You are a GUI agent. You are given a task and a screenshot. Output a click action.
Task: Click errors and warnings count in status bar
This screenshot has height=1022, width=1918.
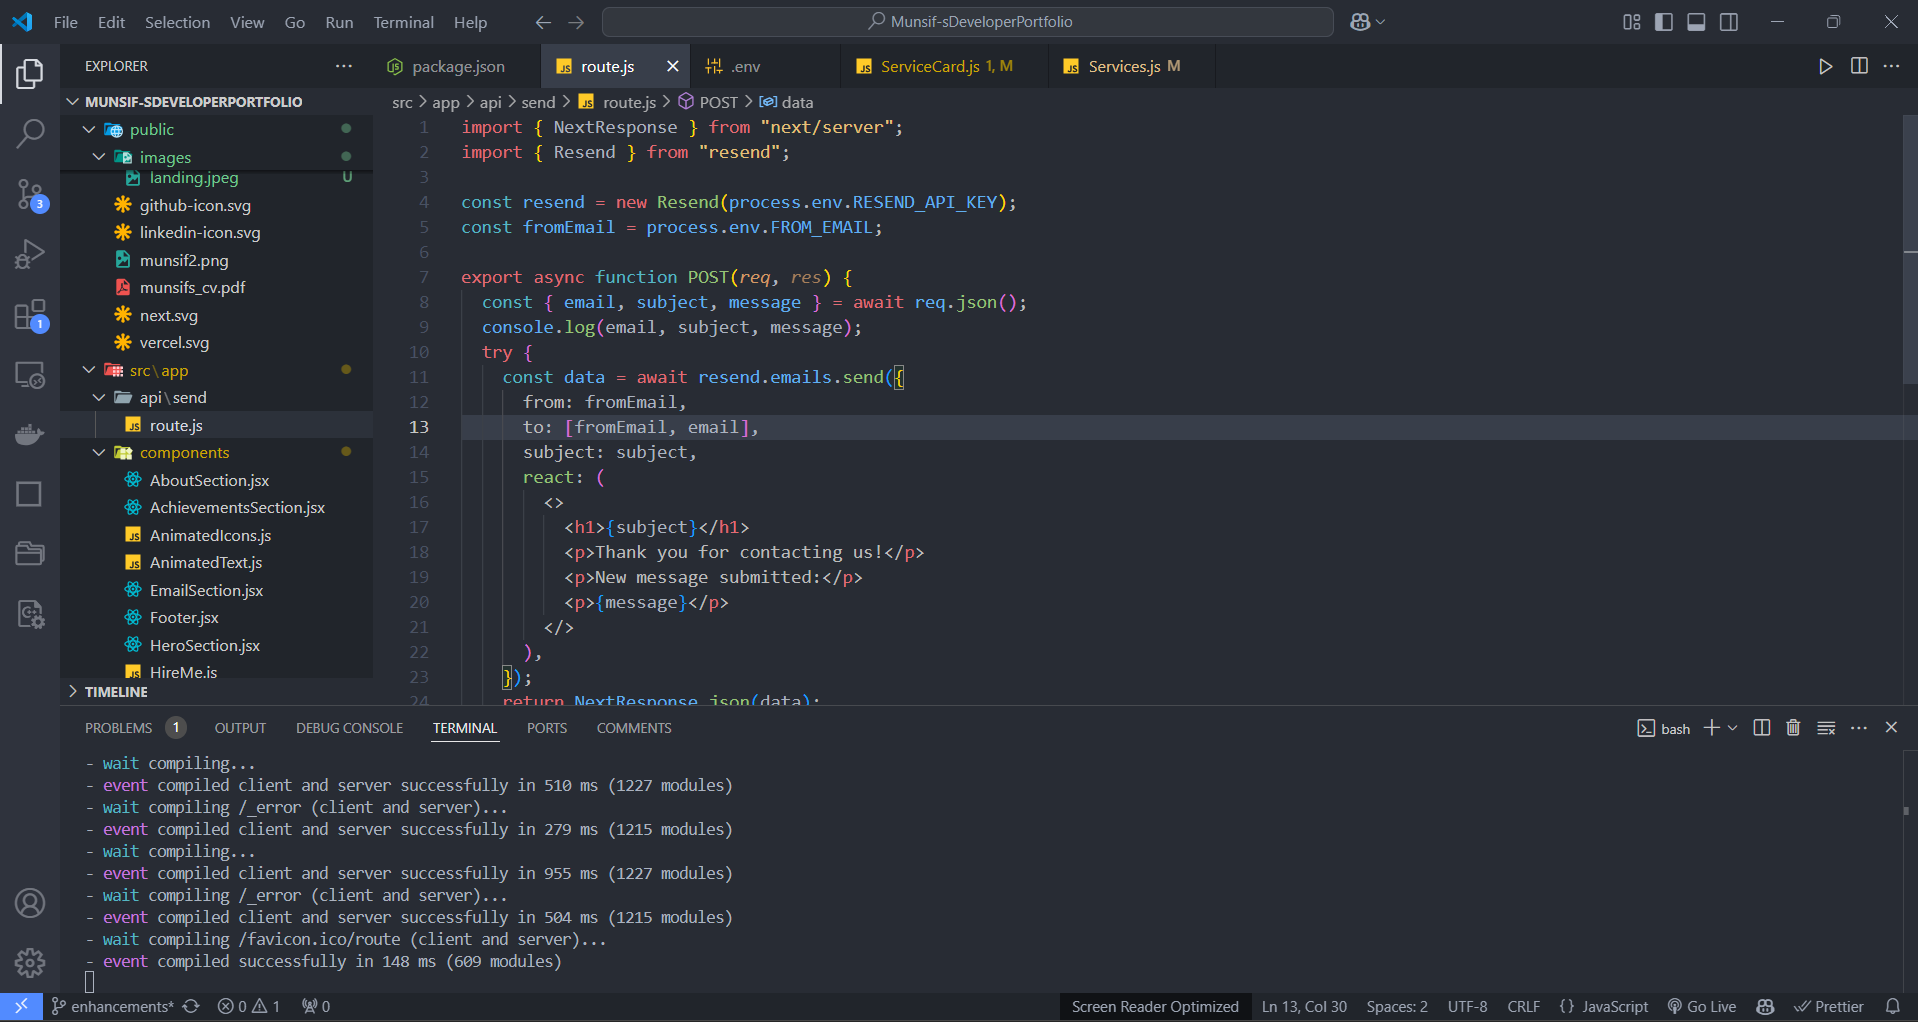[x=249, y=1007]
